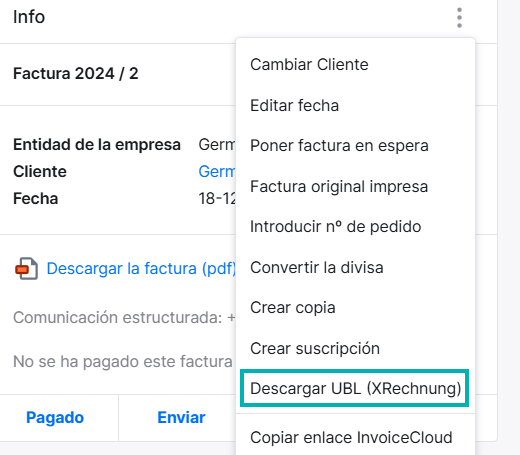Select Poner factura en espera
Viewport: 520px width, 455px height.
pyautogui.click(x=339, y=146)
